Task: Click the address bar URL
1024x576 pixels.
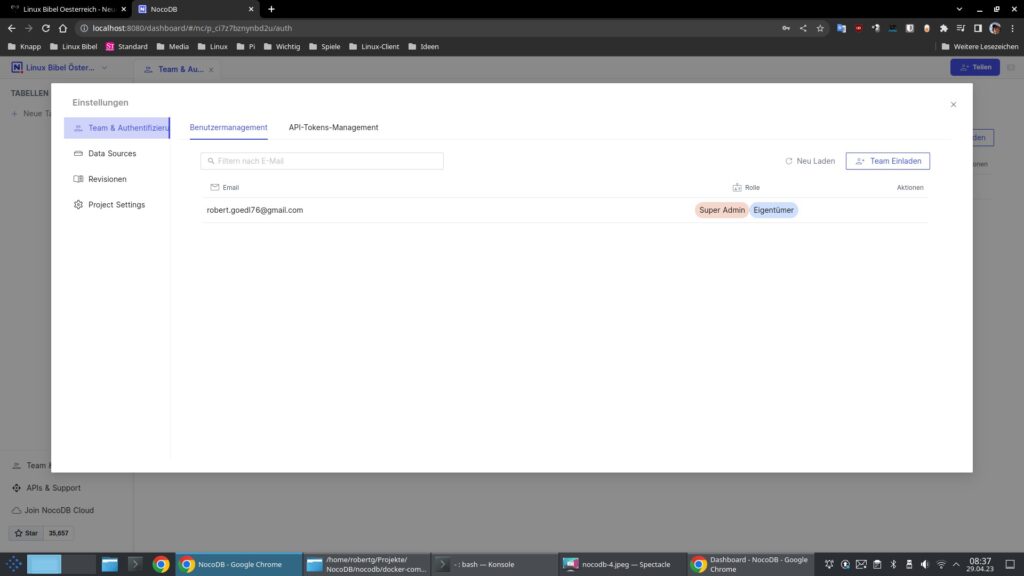Action: pos(192,28)
